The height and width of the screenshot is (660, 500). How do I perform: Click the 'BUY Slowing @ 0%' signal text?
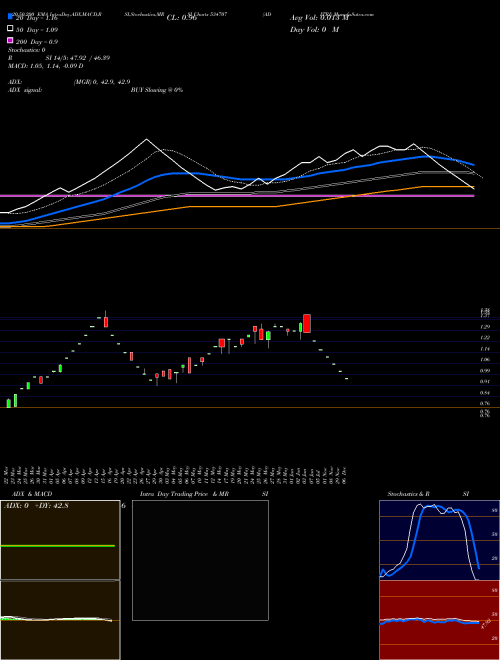pos(157,90)
